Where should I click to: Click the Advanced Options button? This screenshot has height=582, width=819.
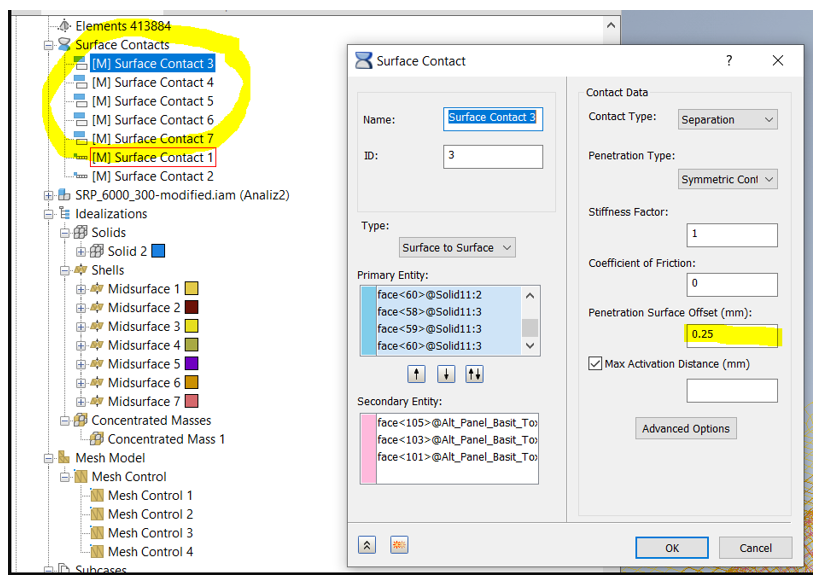(x=686, y=428)
